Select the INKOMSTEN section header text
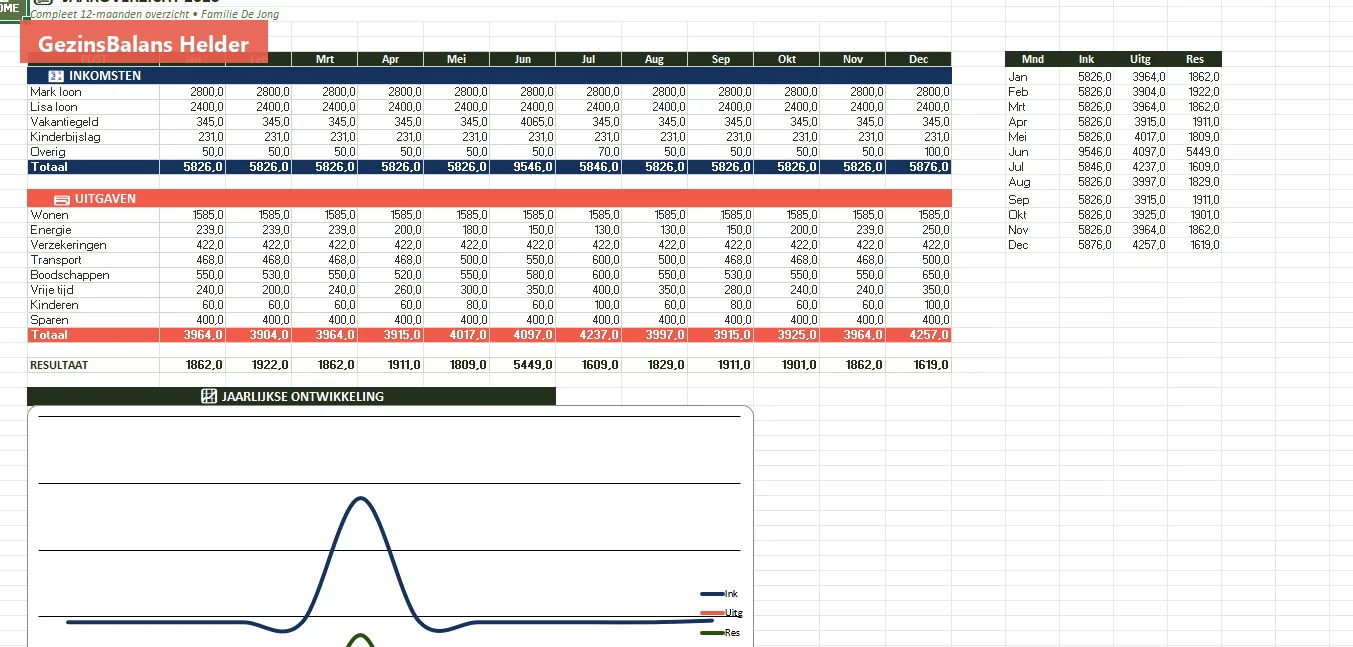Viewport: 1353px width, 647px height. tap(105, 76)
